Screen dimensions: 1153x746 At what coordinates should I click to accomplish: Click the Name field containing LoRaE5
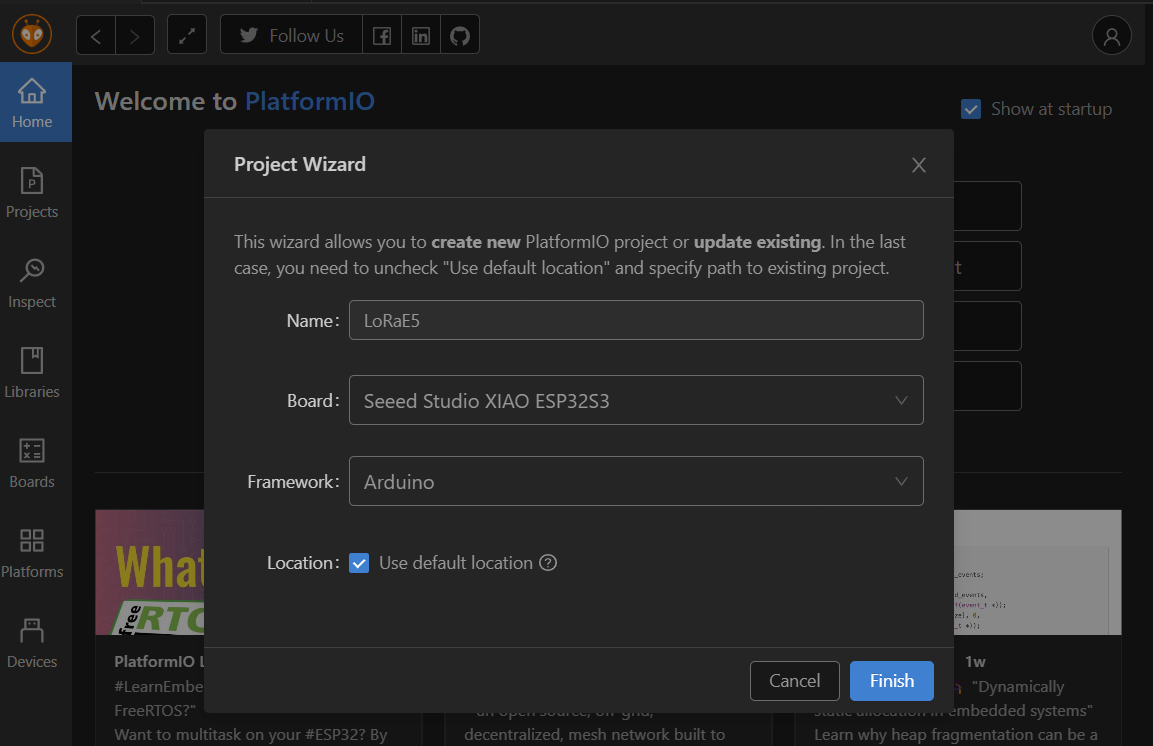tap(636, 320)
